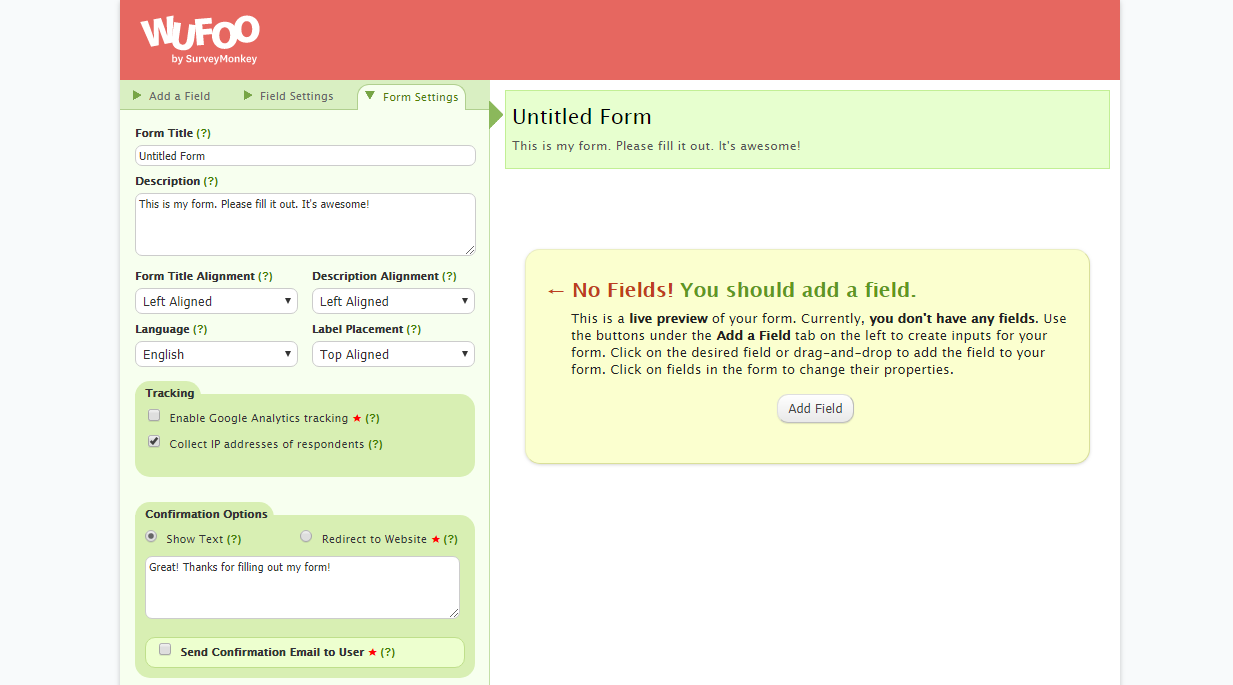
Task: Open the Form Title Alignment help icon
Action: [265, 276]
